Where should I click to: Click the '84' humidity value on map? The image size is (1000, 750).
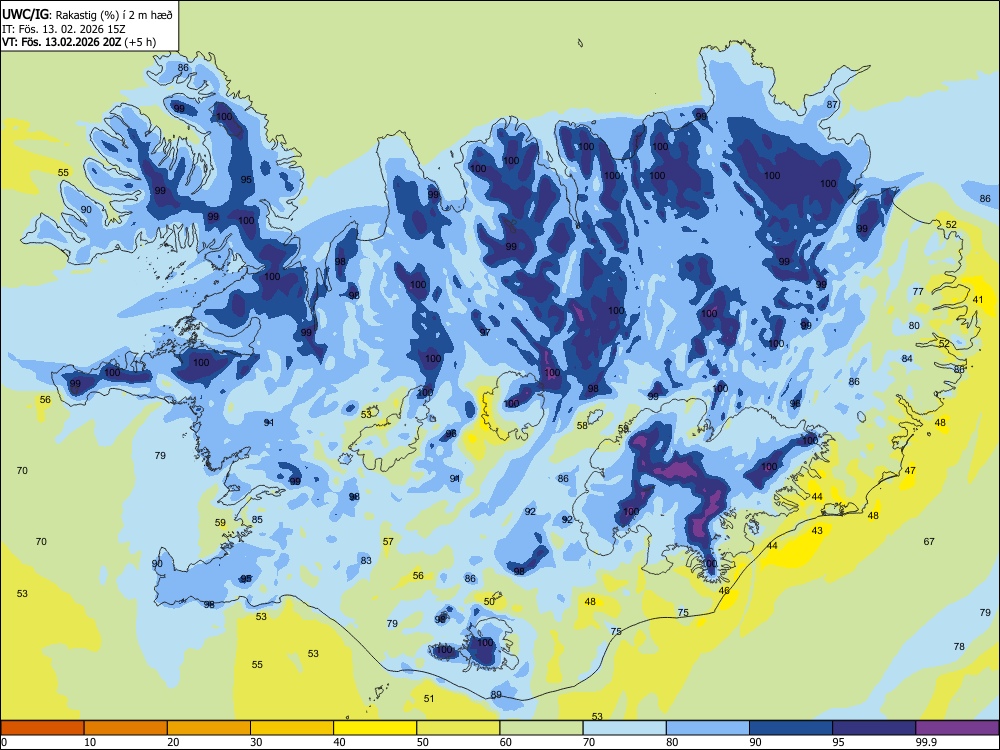point(907,358)
